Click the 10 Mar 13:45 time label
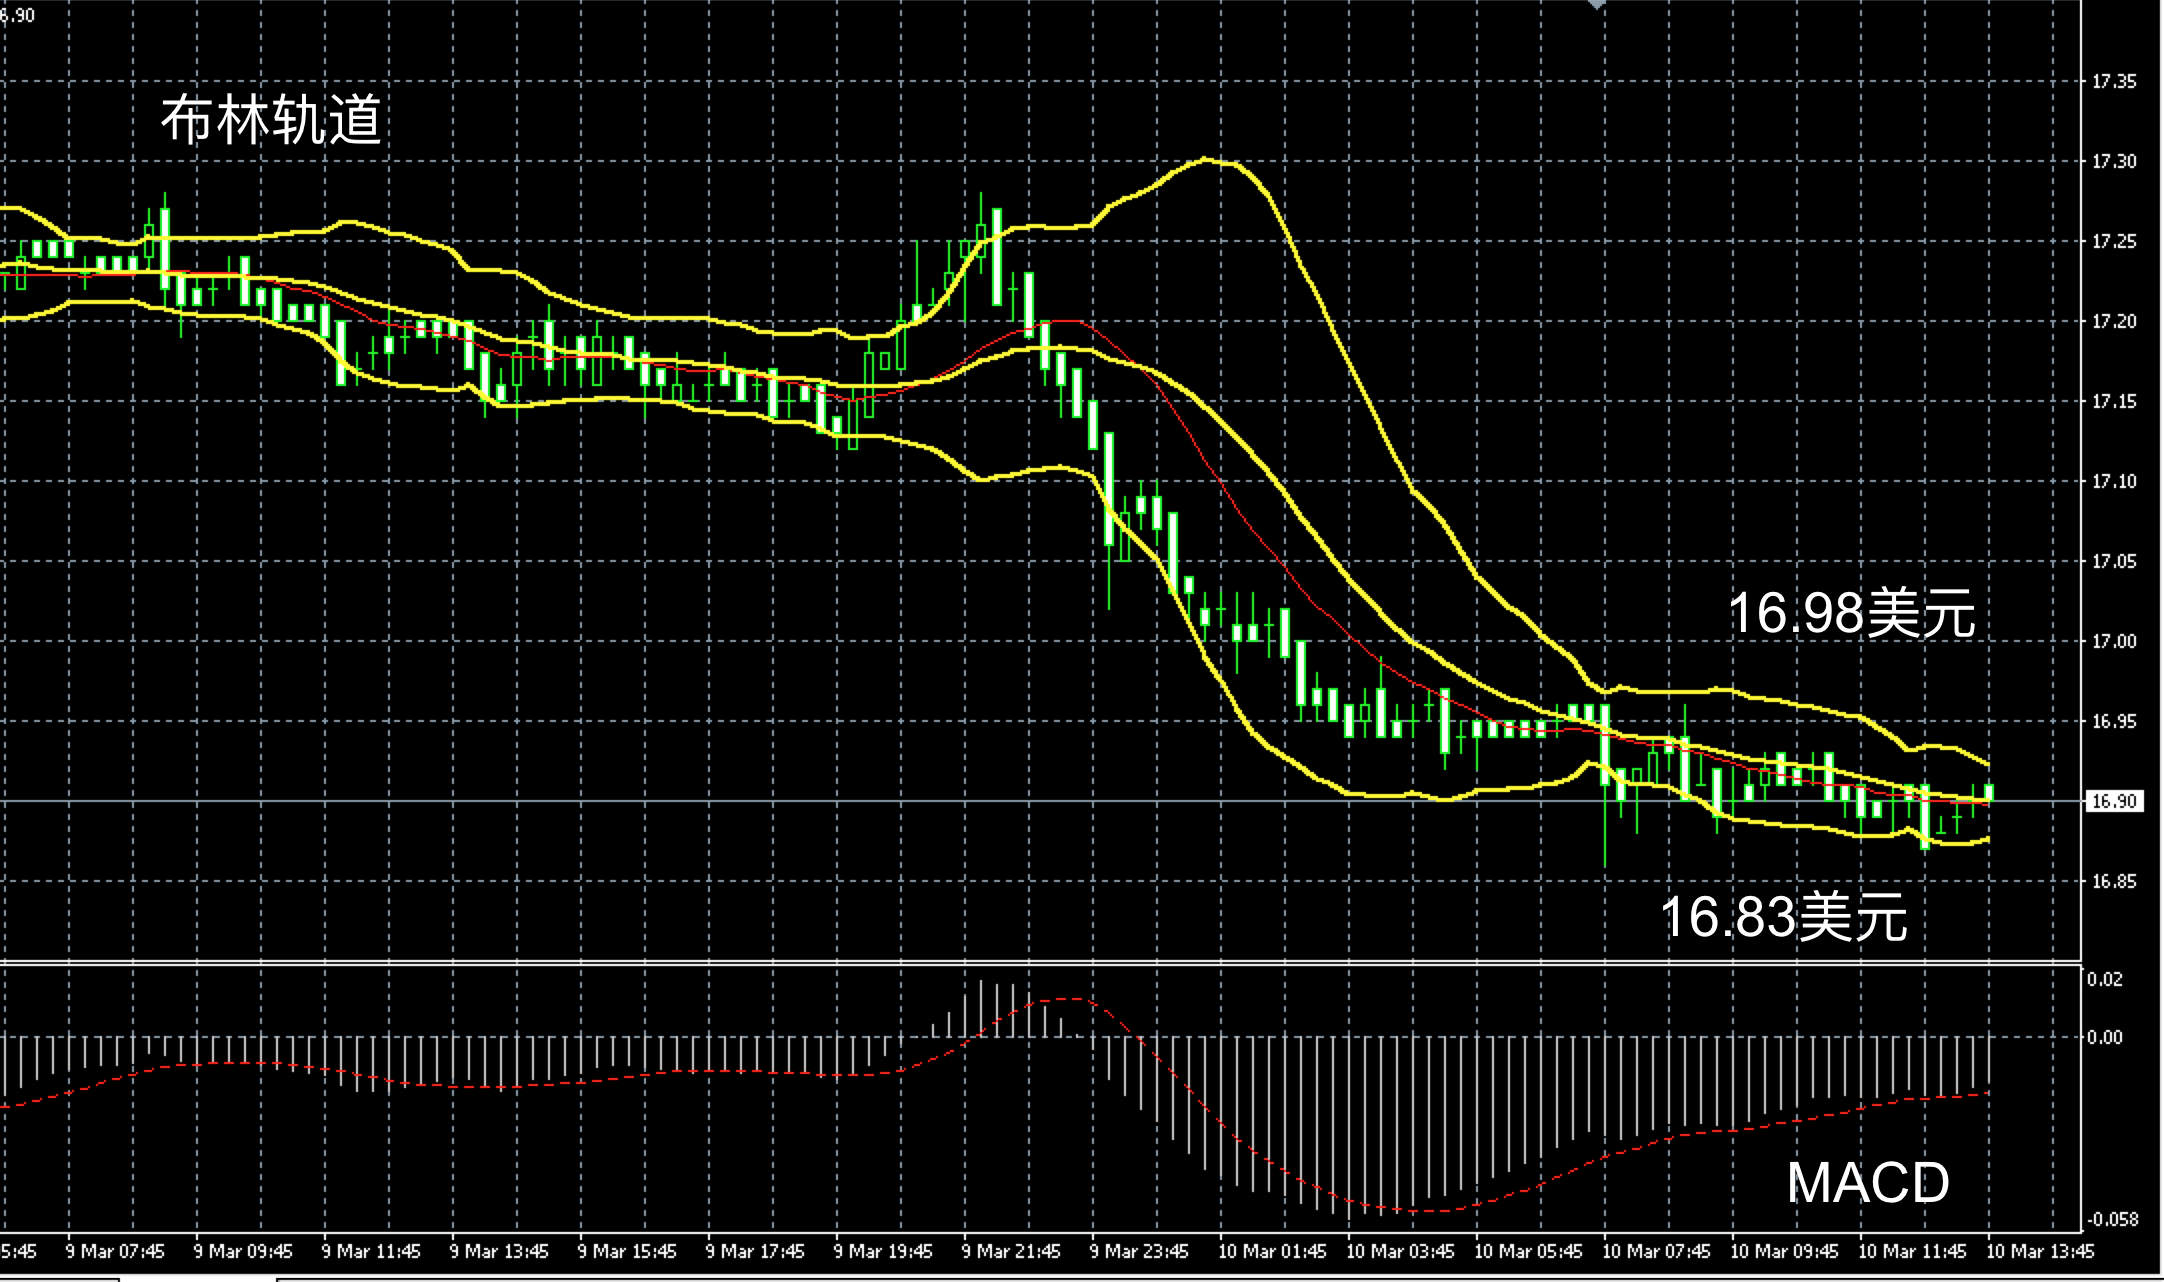 (x=2039, y=1251)
